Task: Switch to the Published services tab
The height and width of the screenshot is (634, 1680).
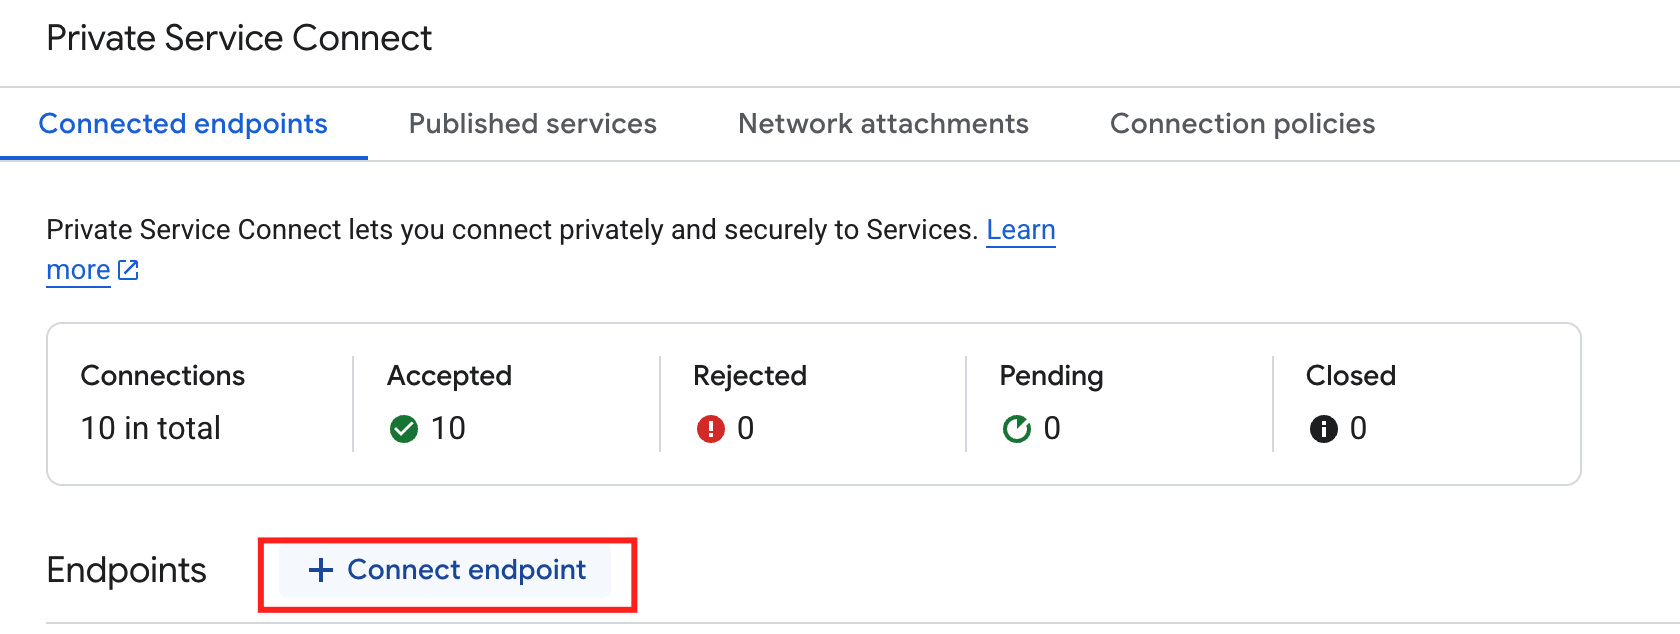Action: (x=532, y=123)
